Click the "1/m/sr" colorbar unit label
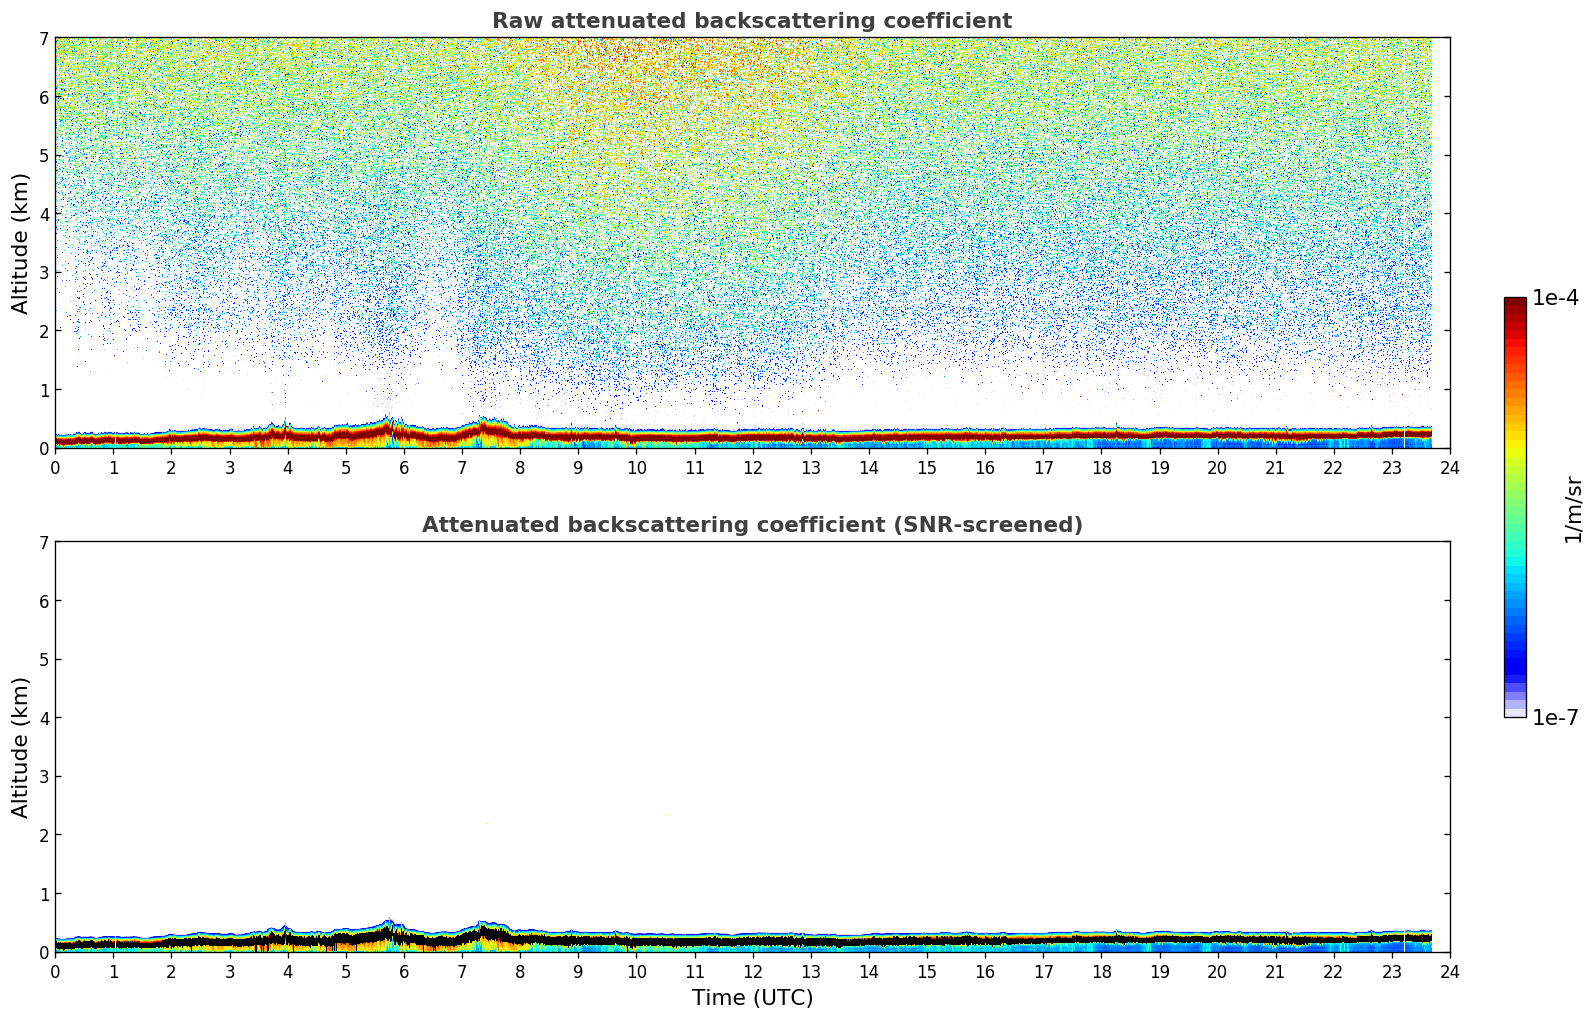The height and width of the screenshot is (1020, 1595). point(1573,508)
